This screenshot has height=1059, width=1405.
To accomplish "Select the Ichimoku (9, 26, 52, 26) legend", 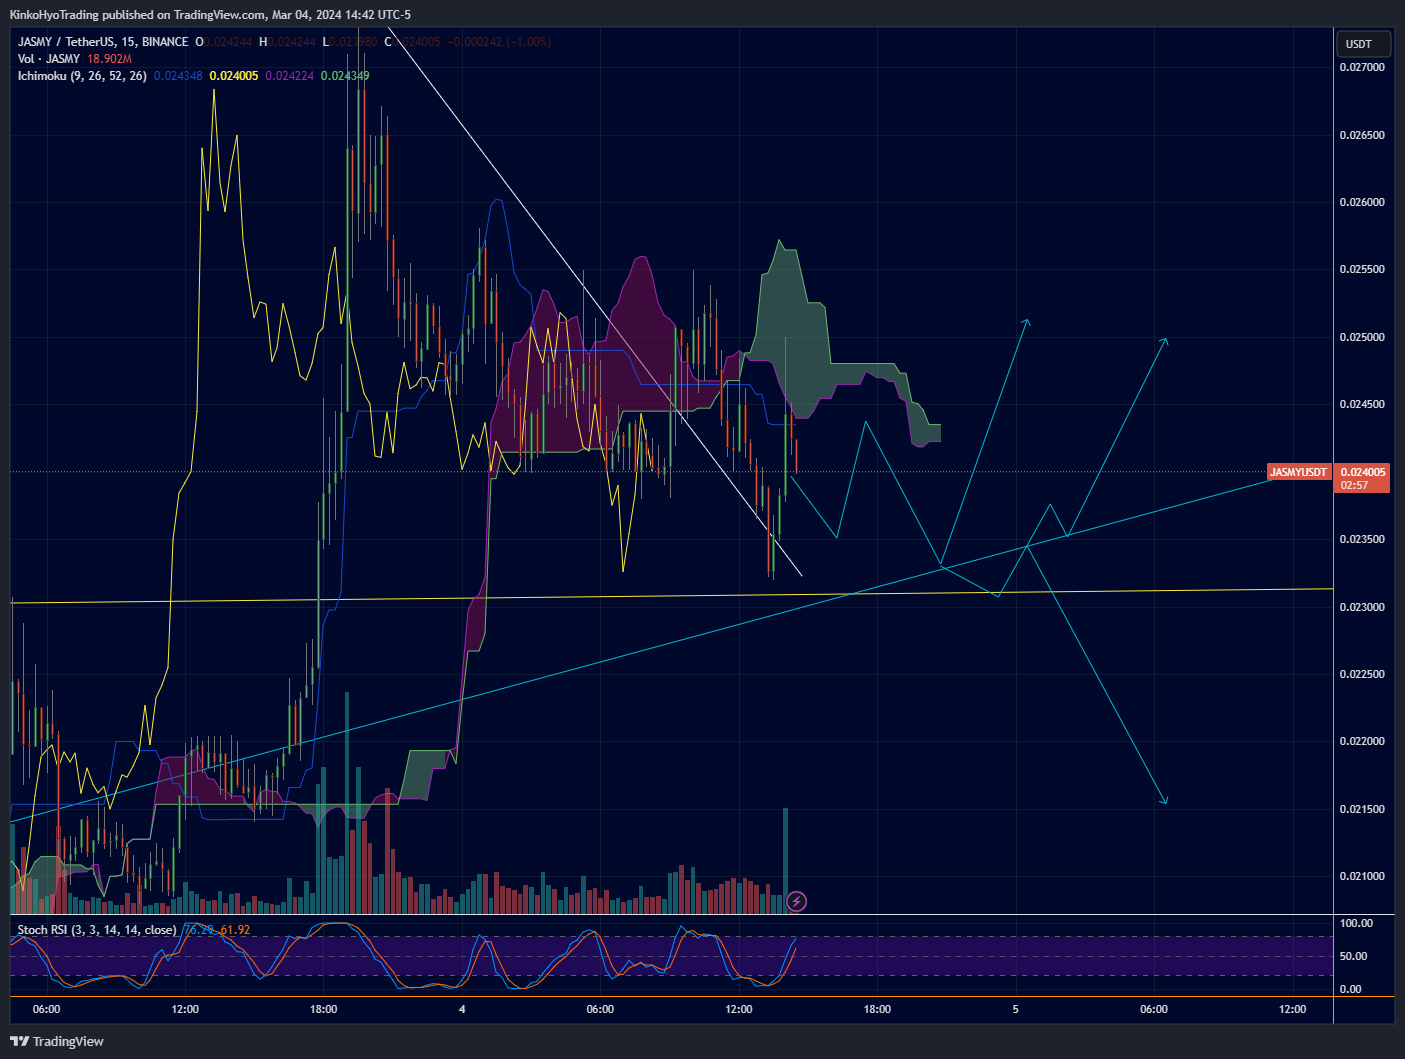I will pyautogui.click(x=82, y=76).
